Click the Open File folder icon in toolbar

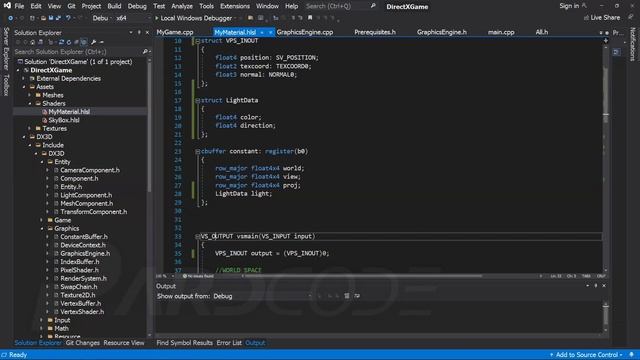point(43,18)
